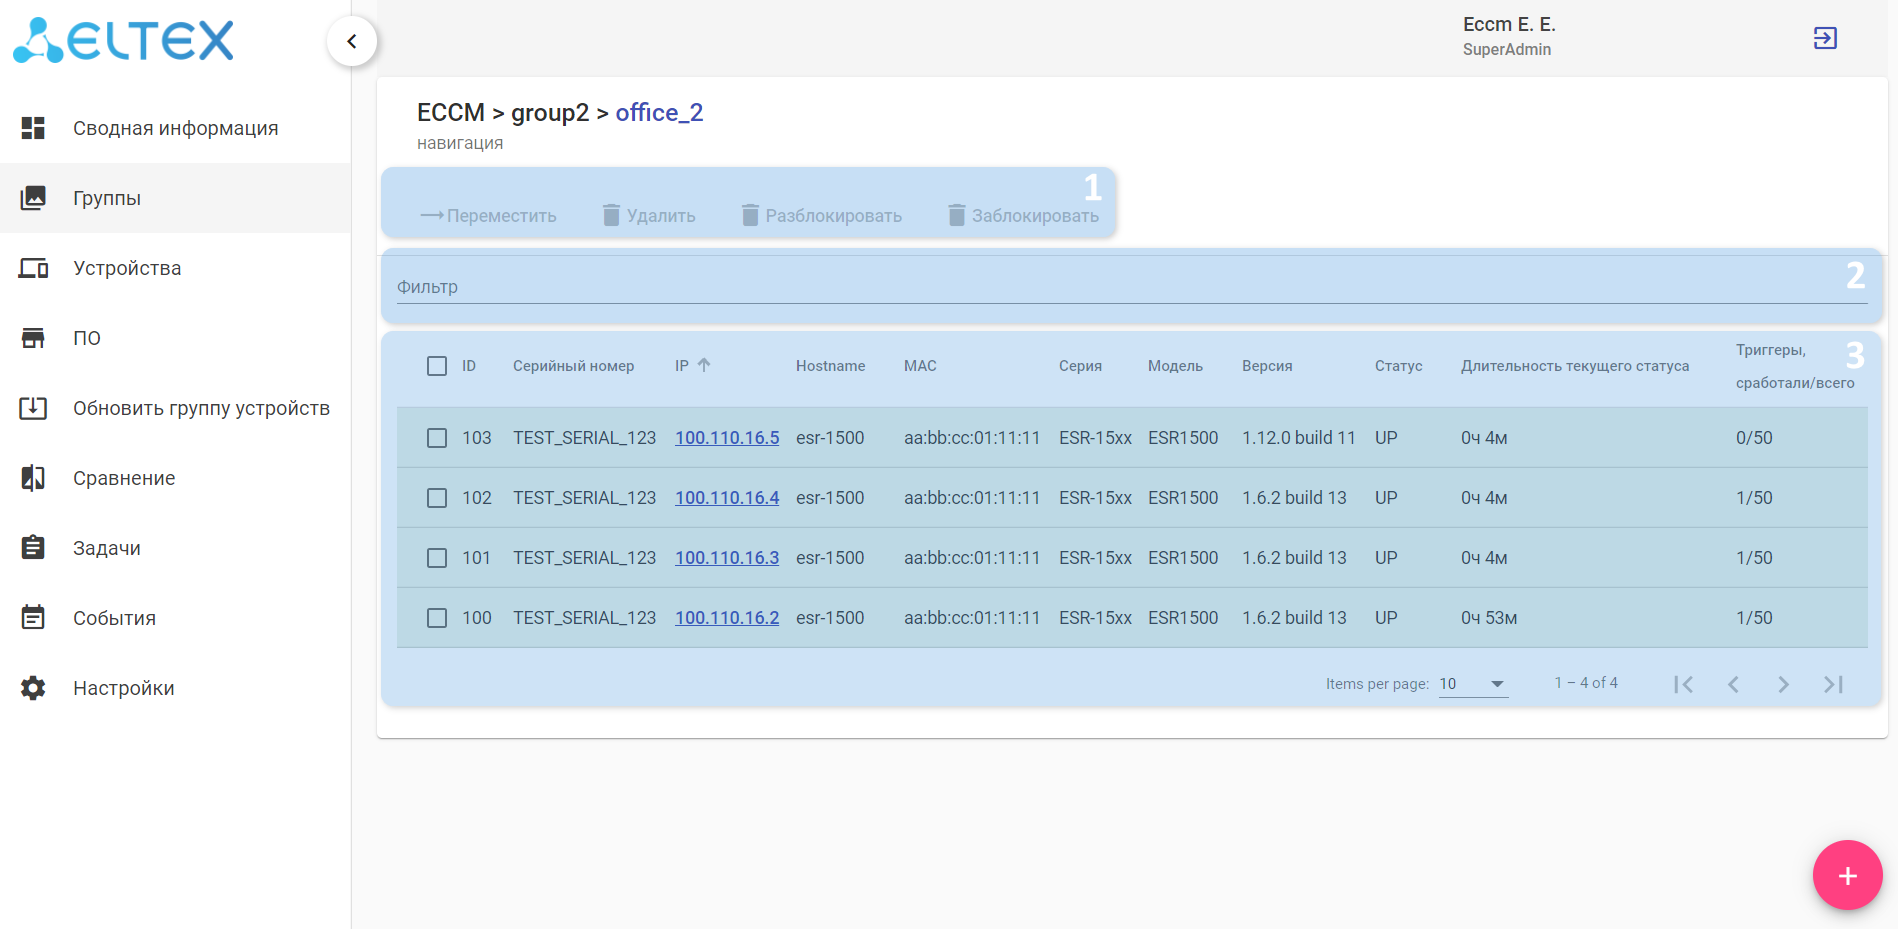Go to the last page of results
The width and height of the screenshot is (1898, 929).
click(1833, 684)
